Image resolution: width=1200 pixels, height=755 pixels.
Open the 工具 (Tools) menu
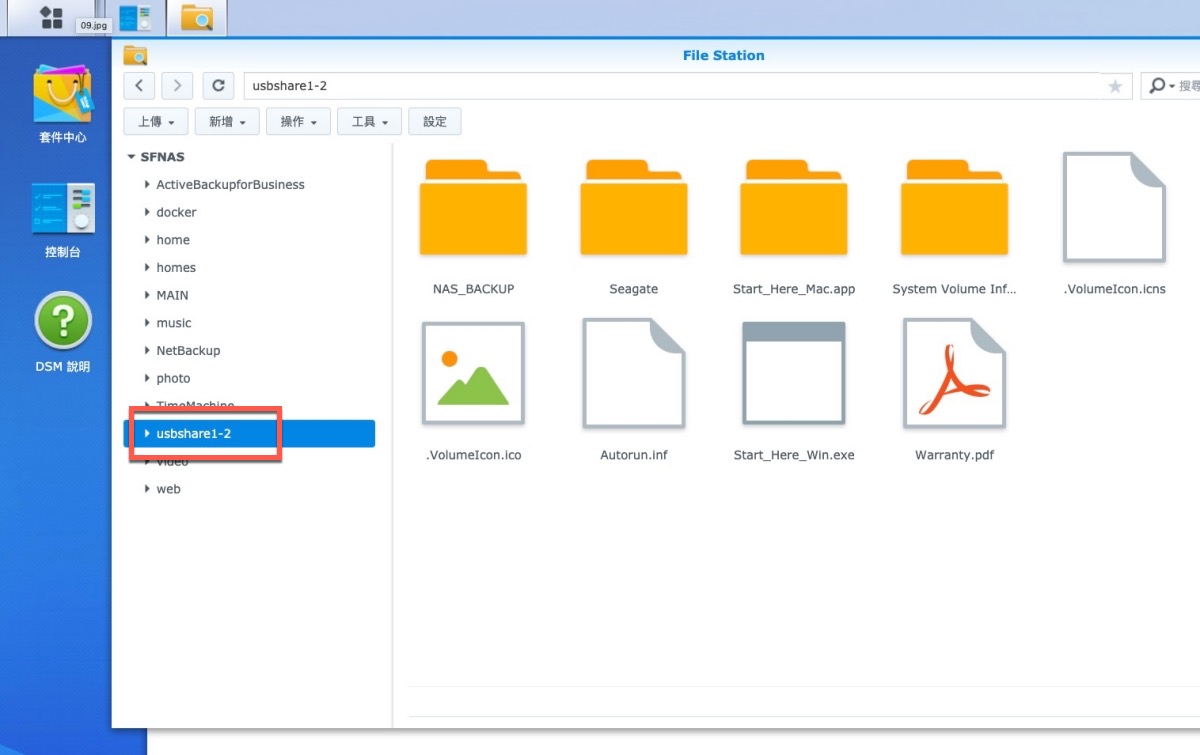pyautogui.click(x=370, y=122)
